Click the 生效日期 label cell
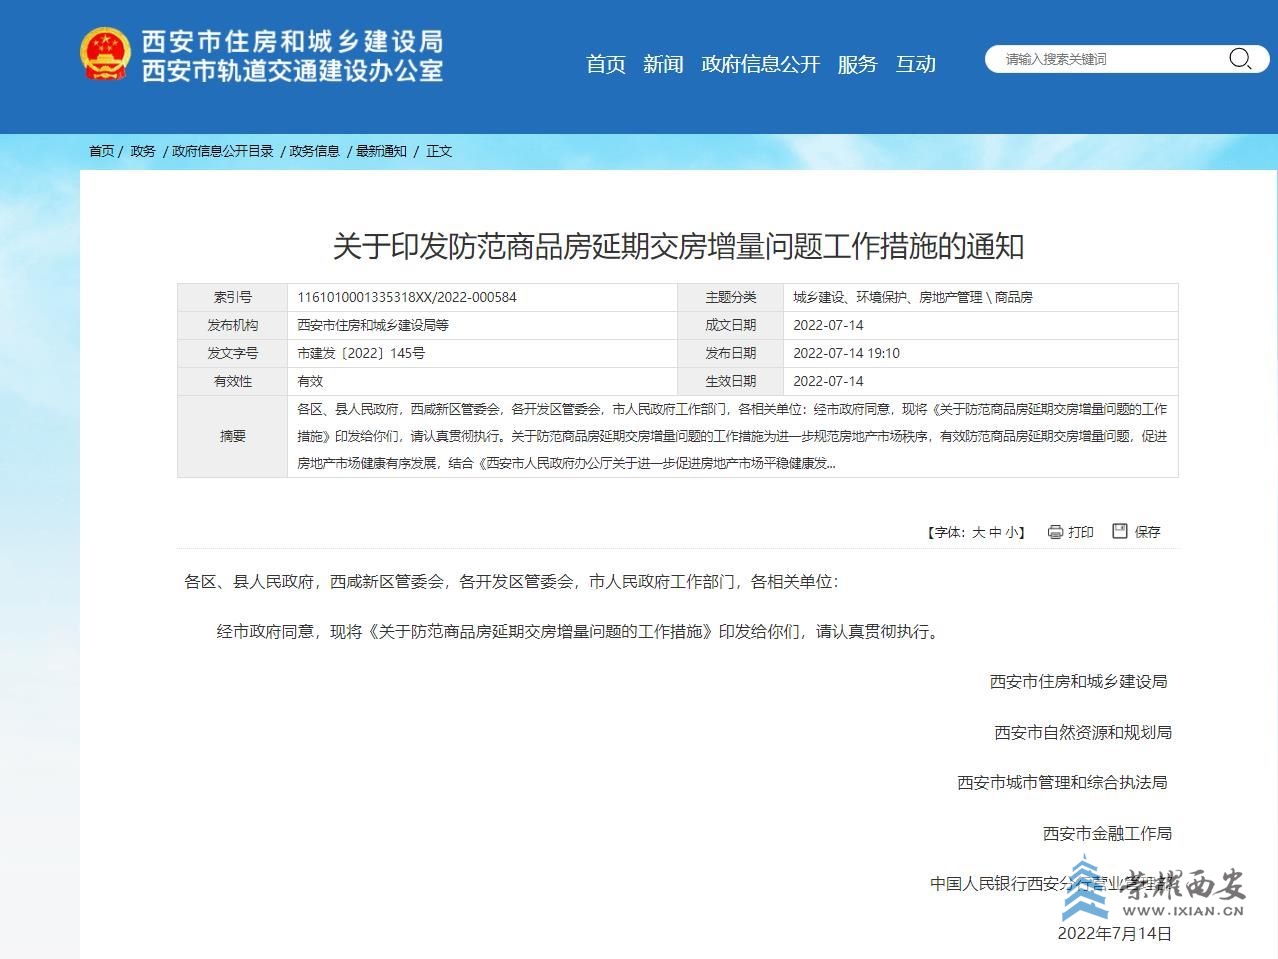 731,381
